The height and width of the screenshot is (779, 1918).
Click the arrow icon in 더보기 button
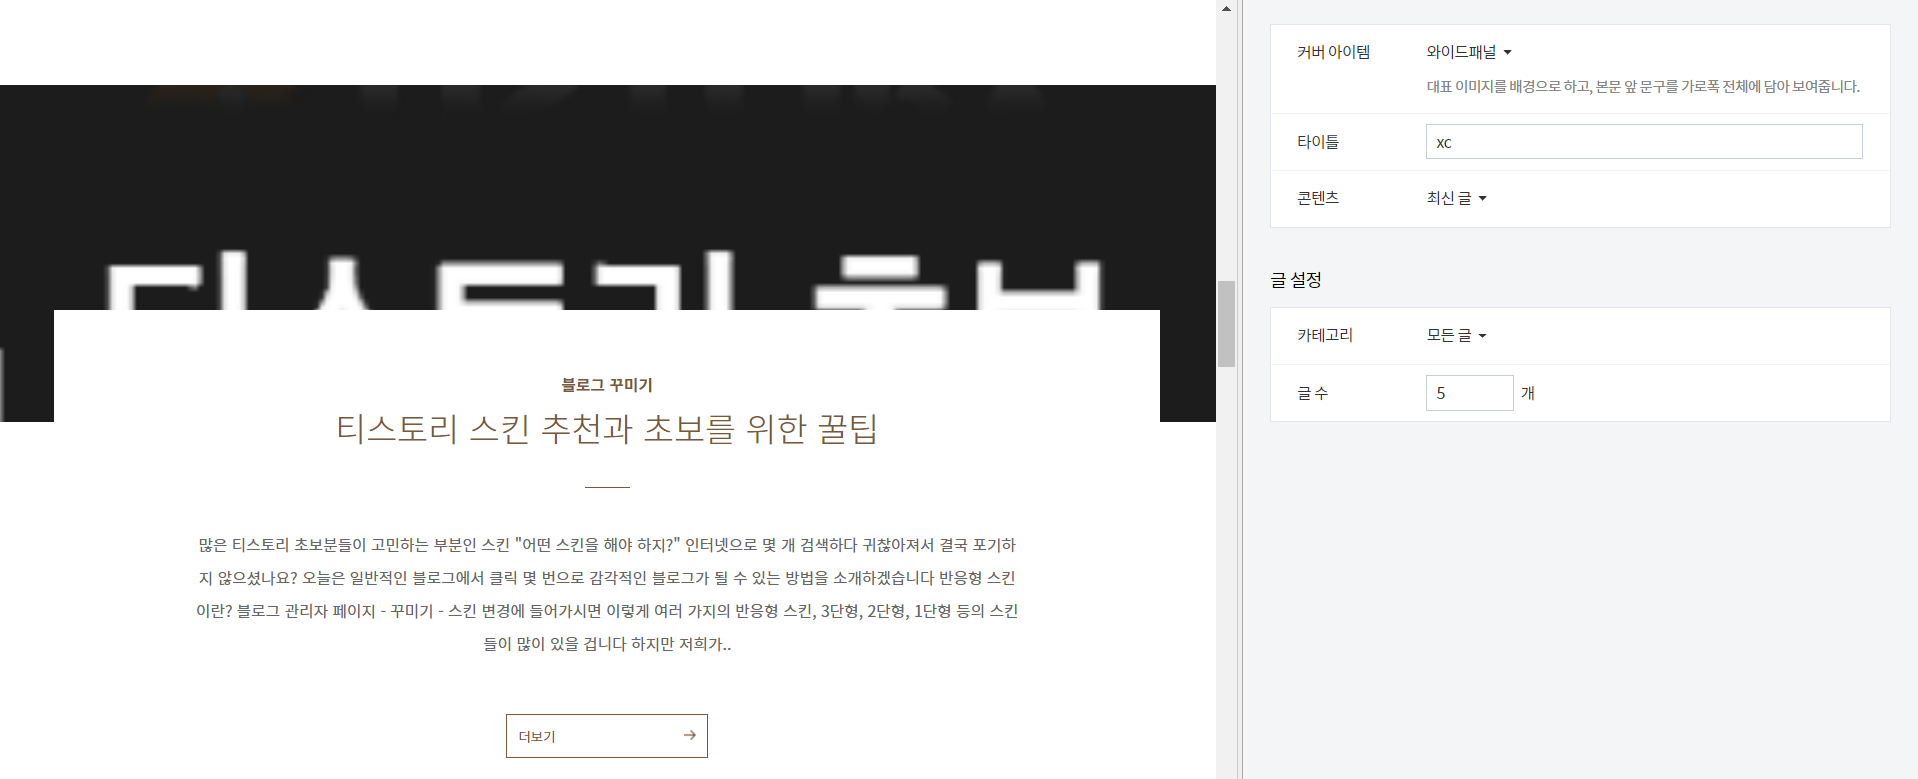coord(689,735)
